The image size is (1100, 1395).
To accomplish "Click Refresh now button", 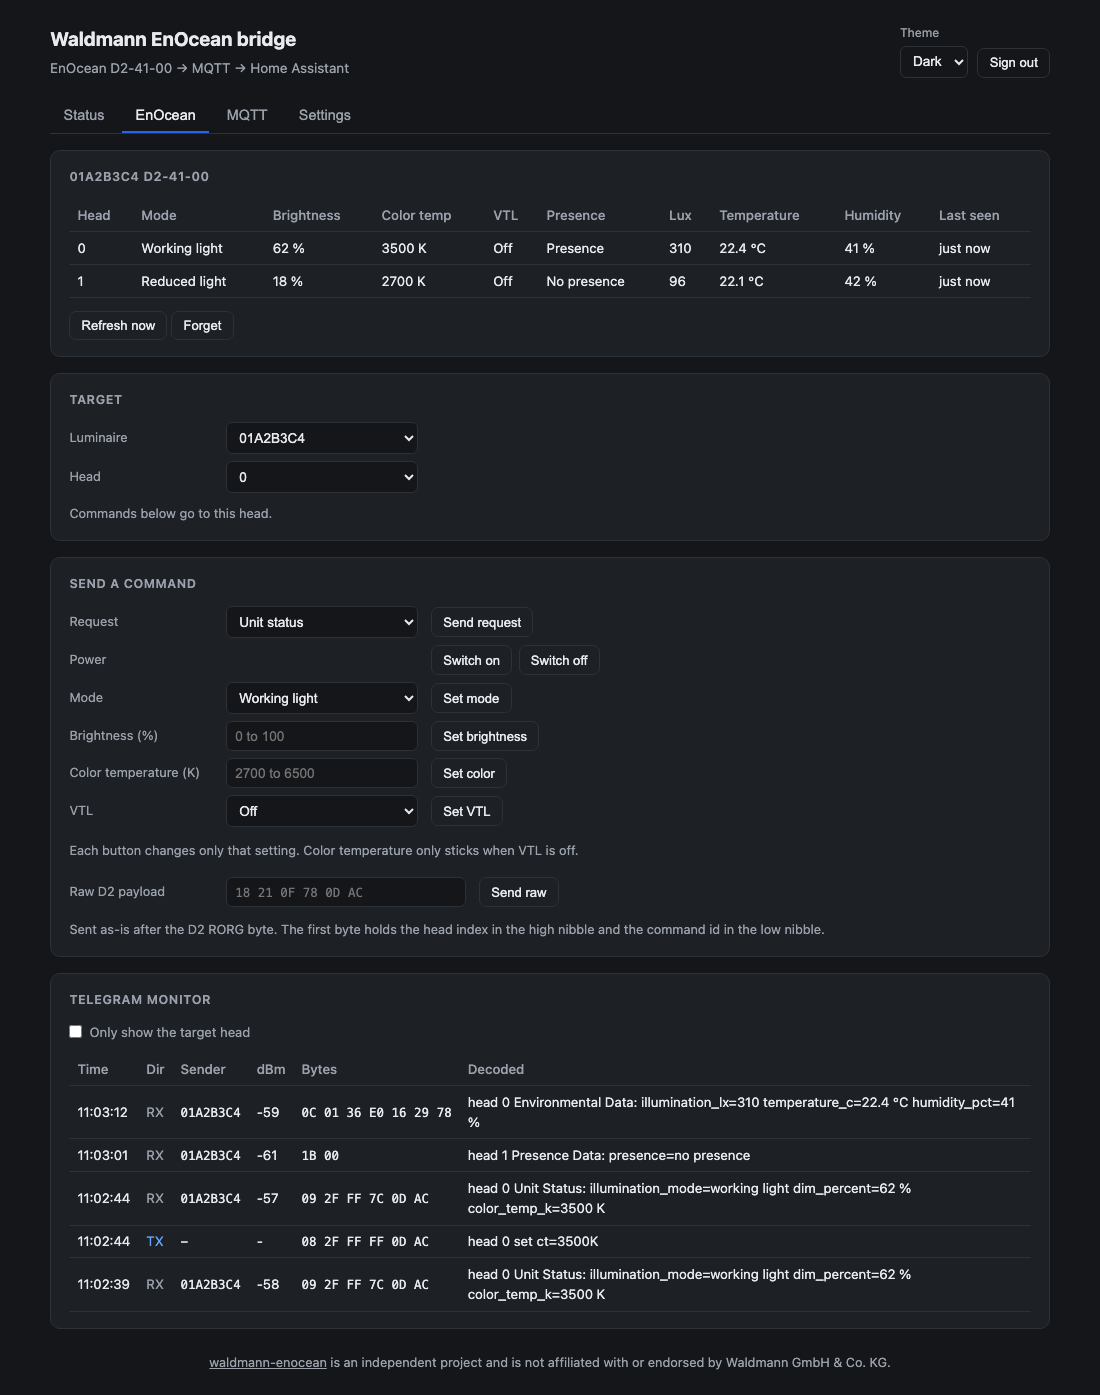I will (118, 325).
